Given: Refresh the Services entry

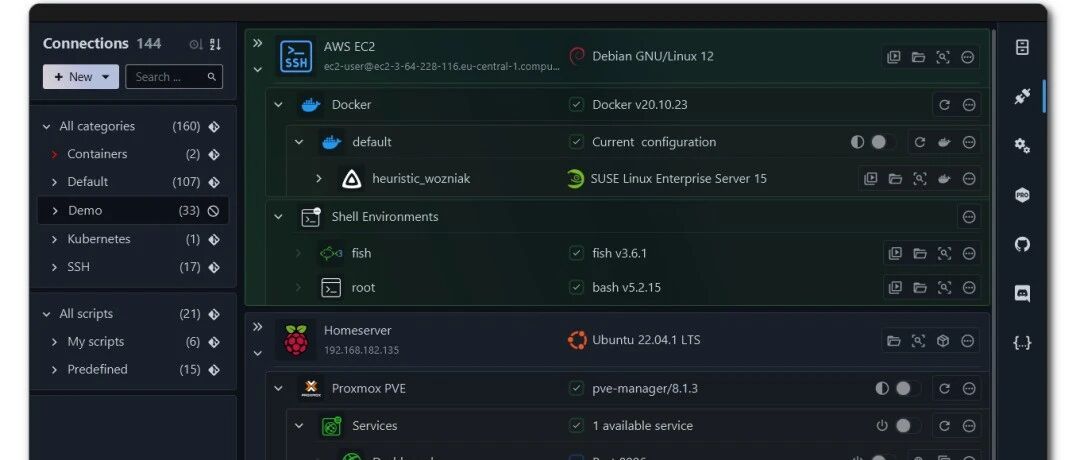Looking at the screenshot, I should [x=944, y=426].
